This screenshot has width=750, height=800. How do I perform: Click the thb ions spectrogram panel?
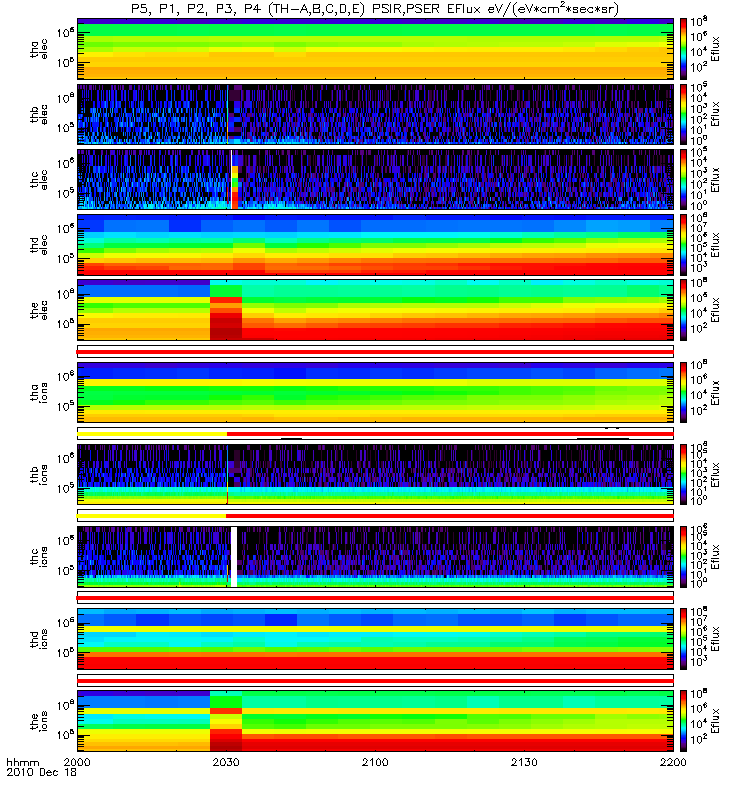point(376,474)
